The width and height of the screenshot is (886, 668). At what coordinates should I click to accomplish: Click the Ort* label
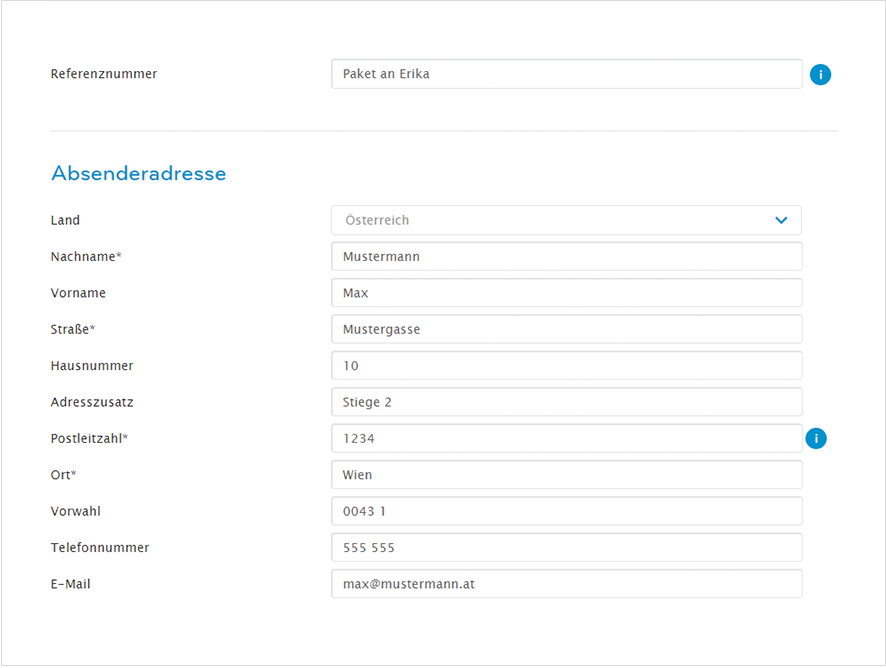tap(63, 475)
